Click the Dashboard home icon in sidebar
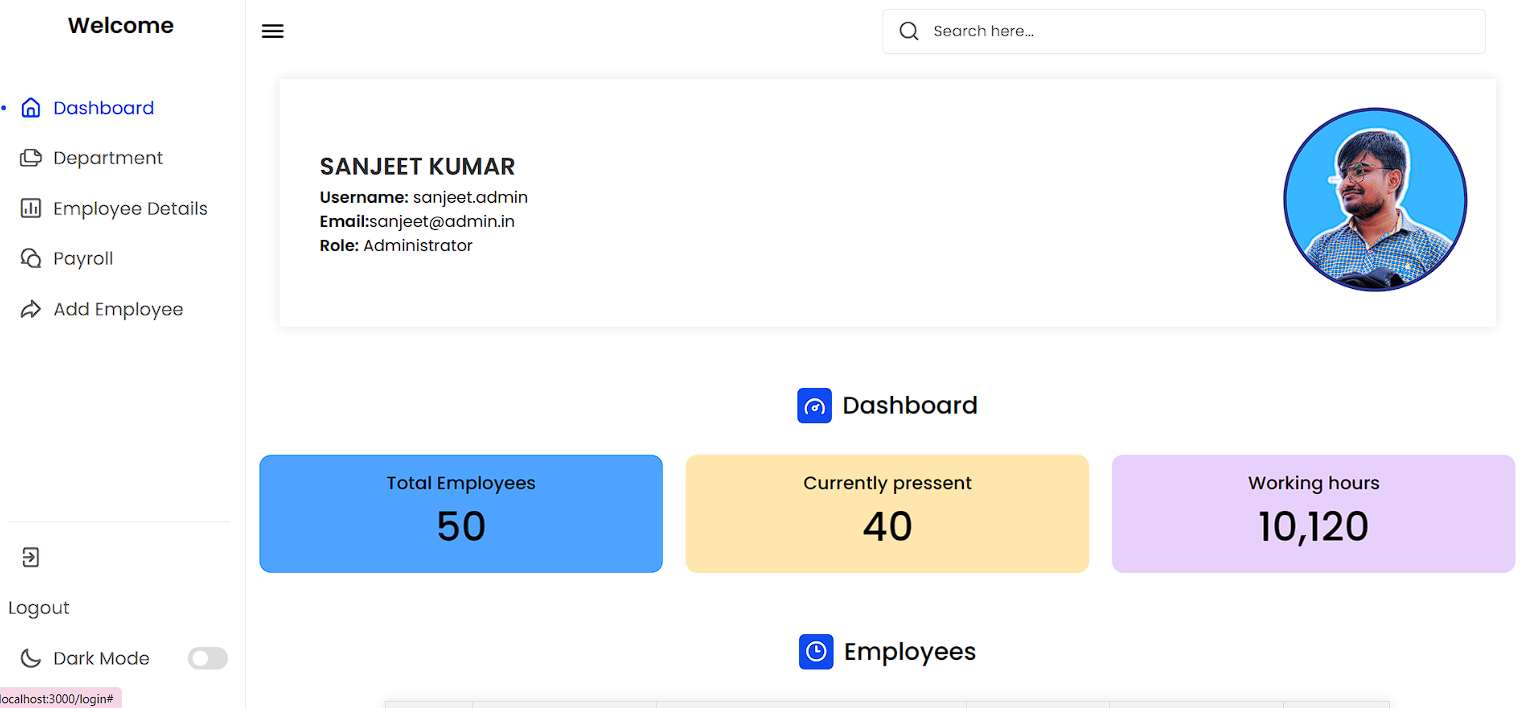Image resolution: width=1526 pixels, height=708 pixels. [31, 108]
